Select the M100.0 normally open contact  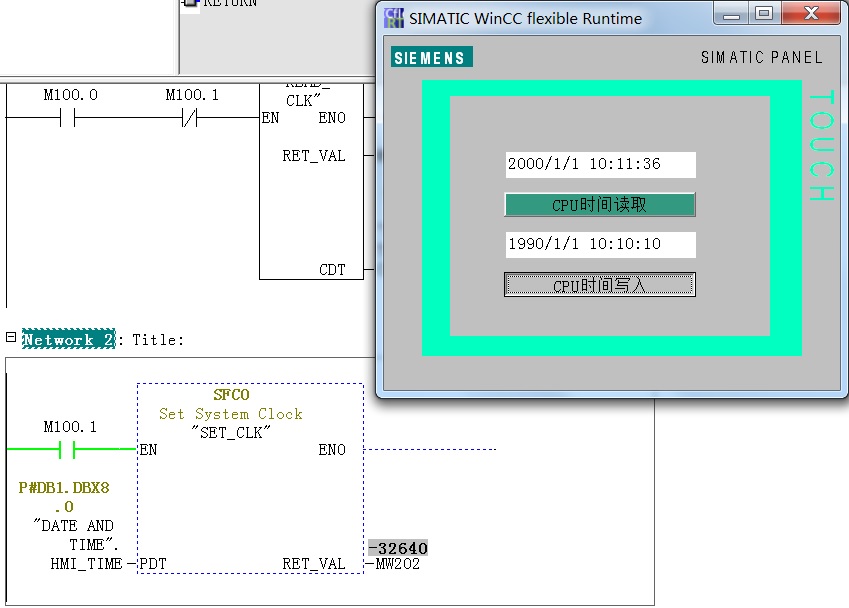pyautogui.click(x=68, y=117)
